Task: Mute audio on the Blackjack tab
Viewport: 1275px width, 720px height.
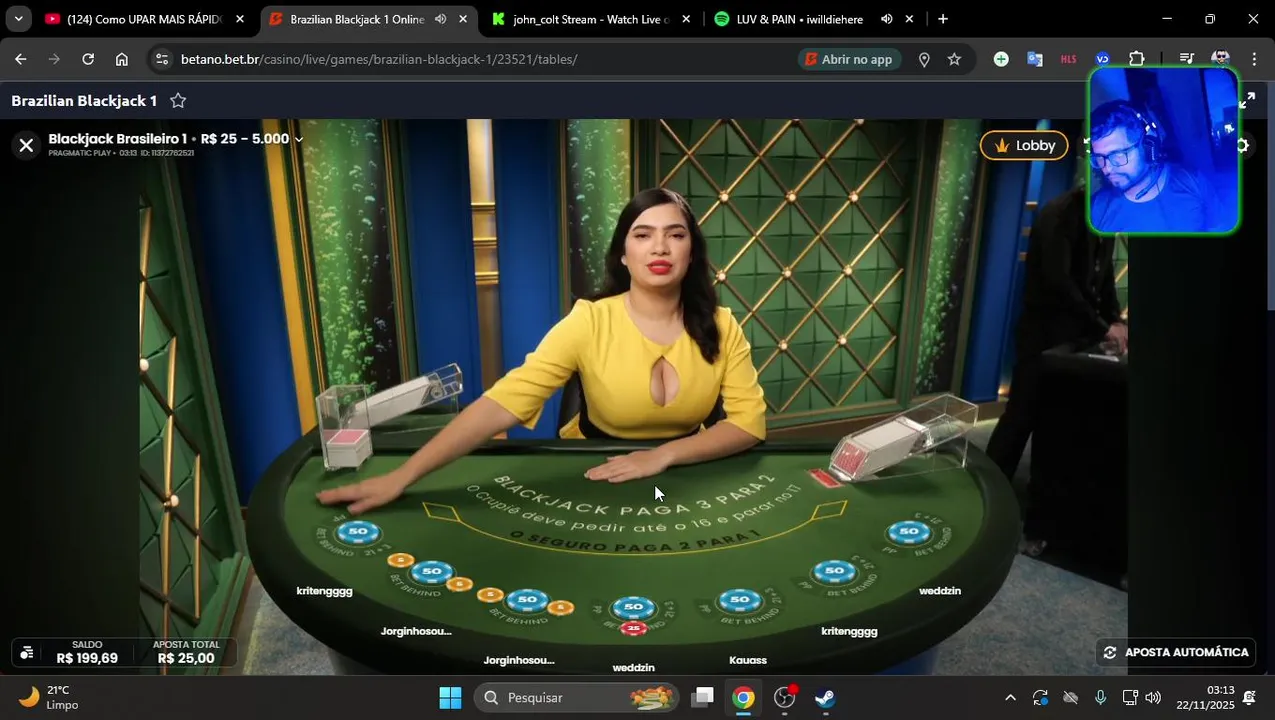Action: pos(440,19)
